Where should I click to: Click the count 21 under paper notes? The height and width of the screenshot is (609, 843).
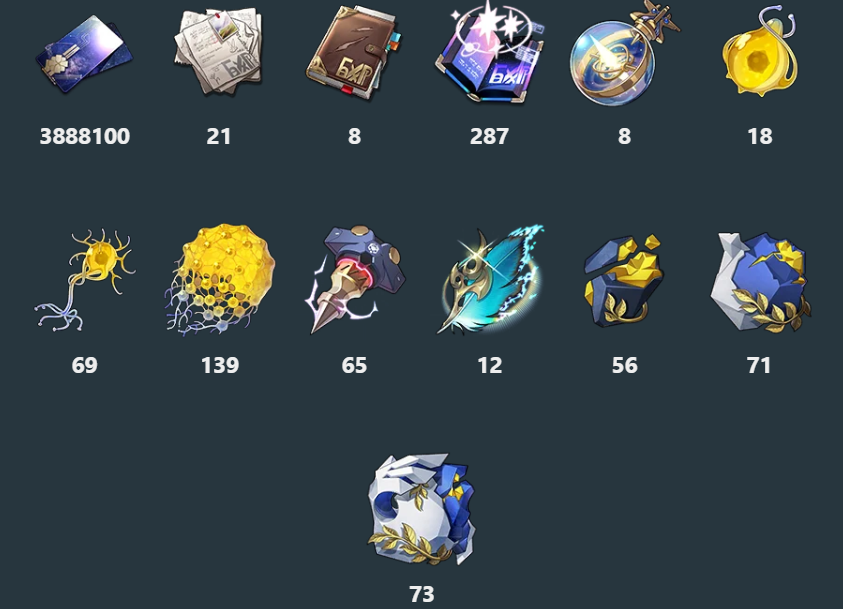pyautogui.click(x=219, y=136)
